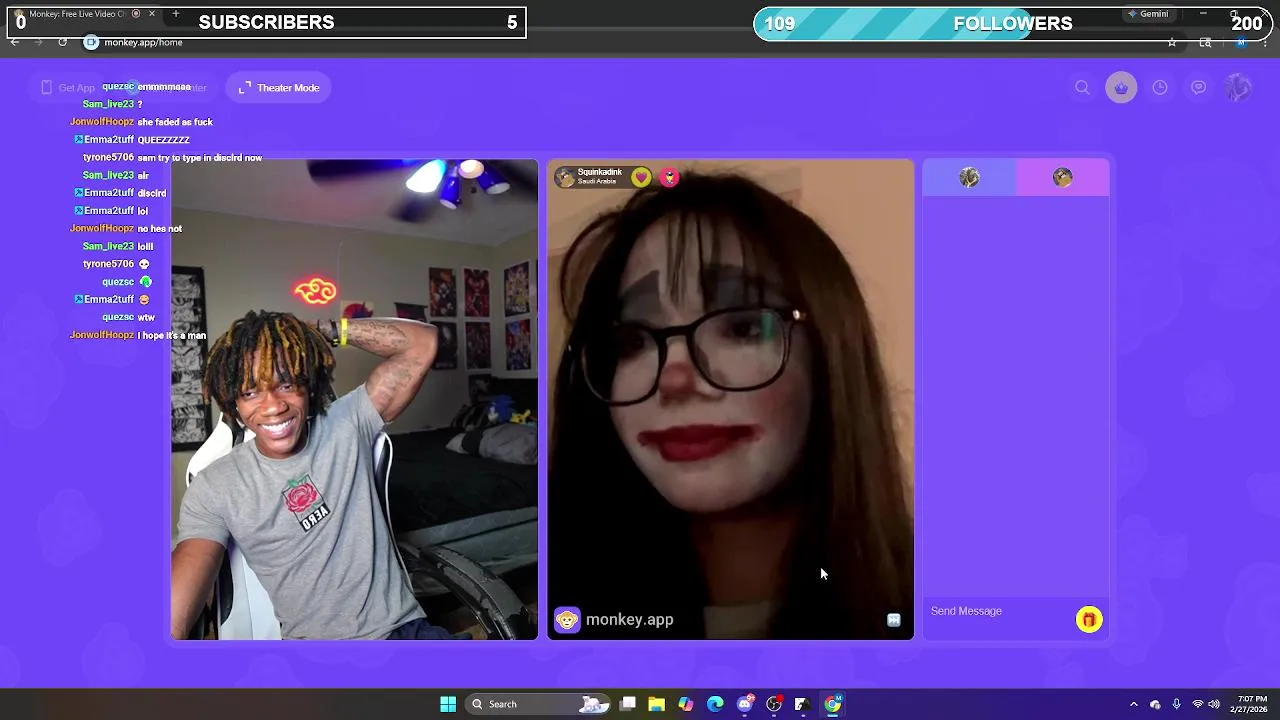
Task: Click chat message 'she faded as fuck'
Action: pyautogui.click(x=175, y=122)
